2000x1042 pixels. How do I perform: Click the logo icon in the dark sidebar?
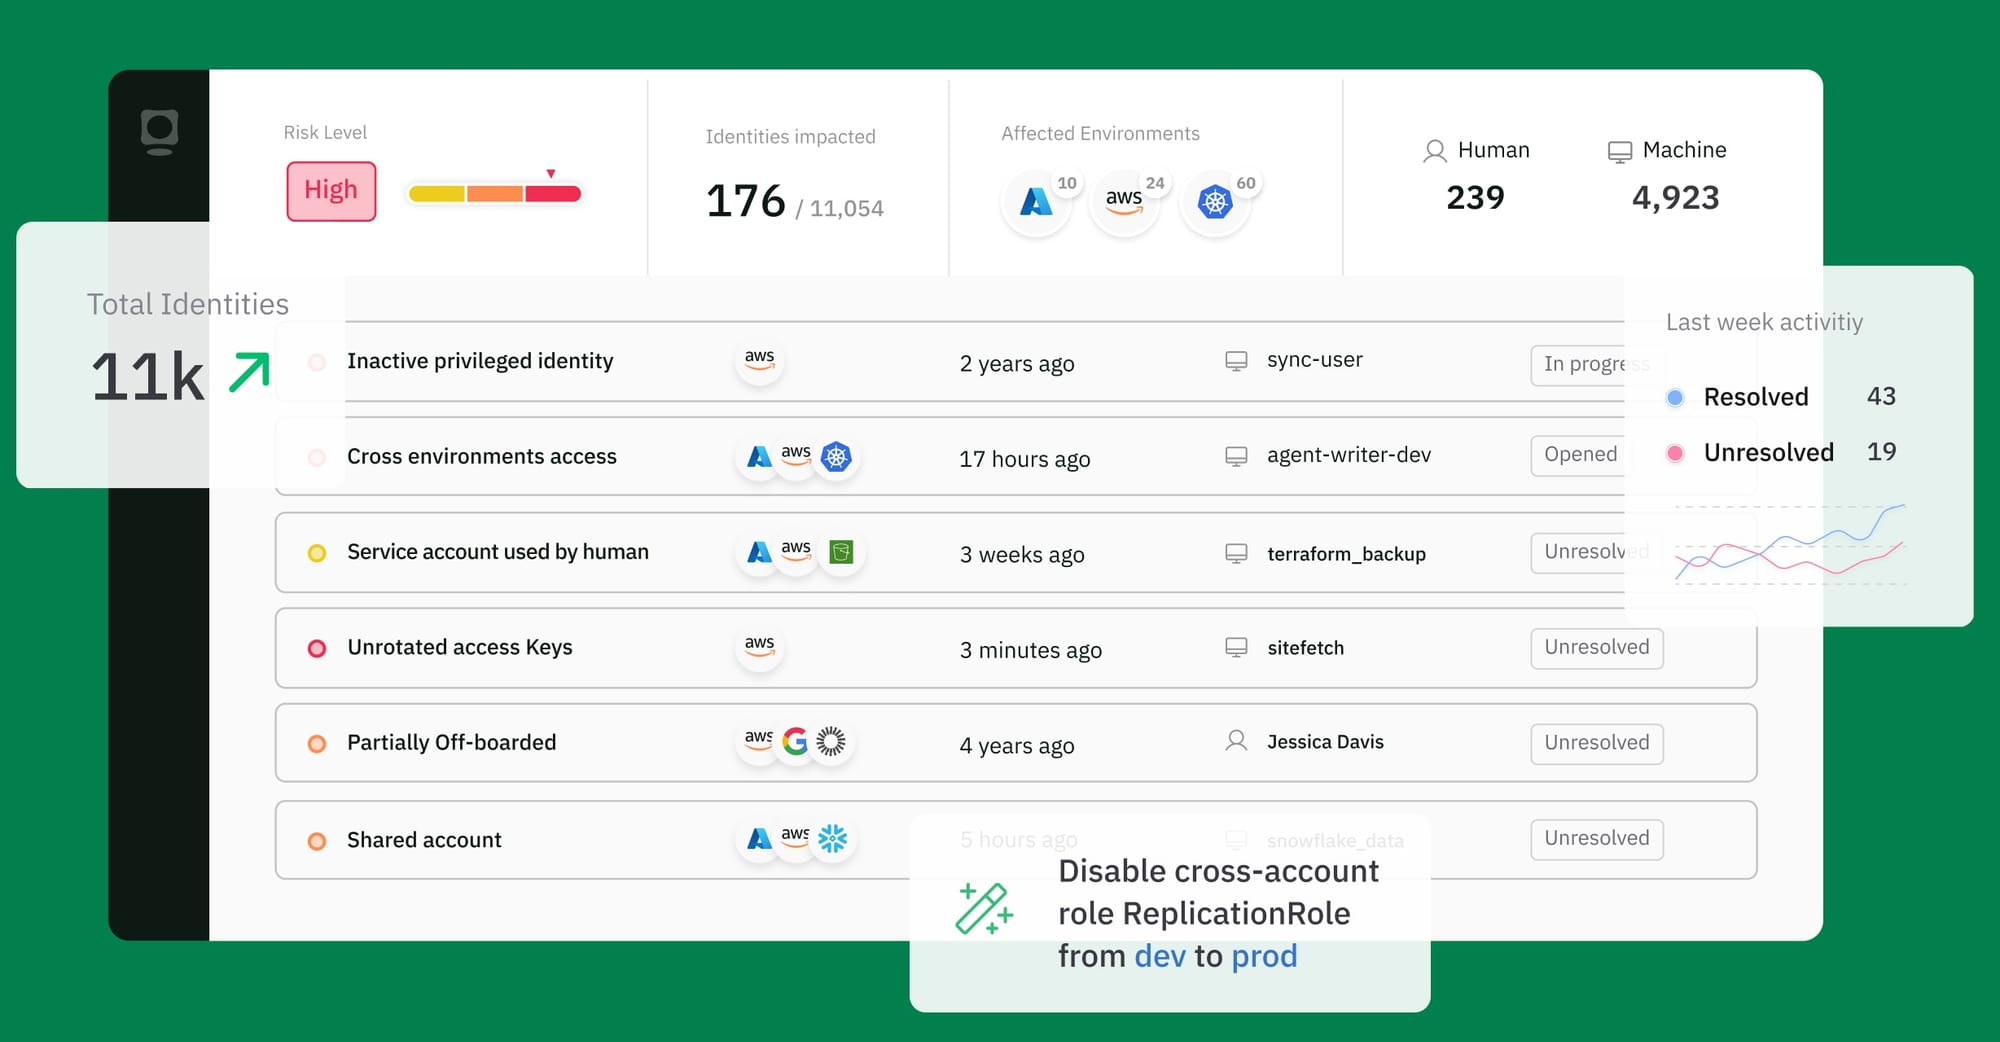coord(159,132)
